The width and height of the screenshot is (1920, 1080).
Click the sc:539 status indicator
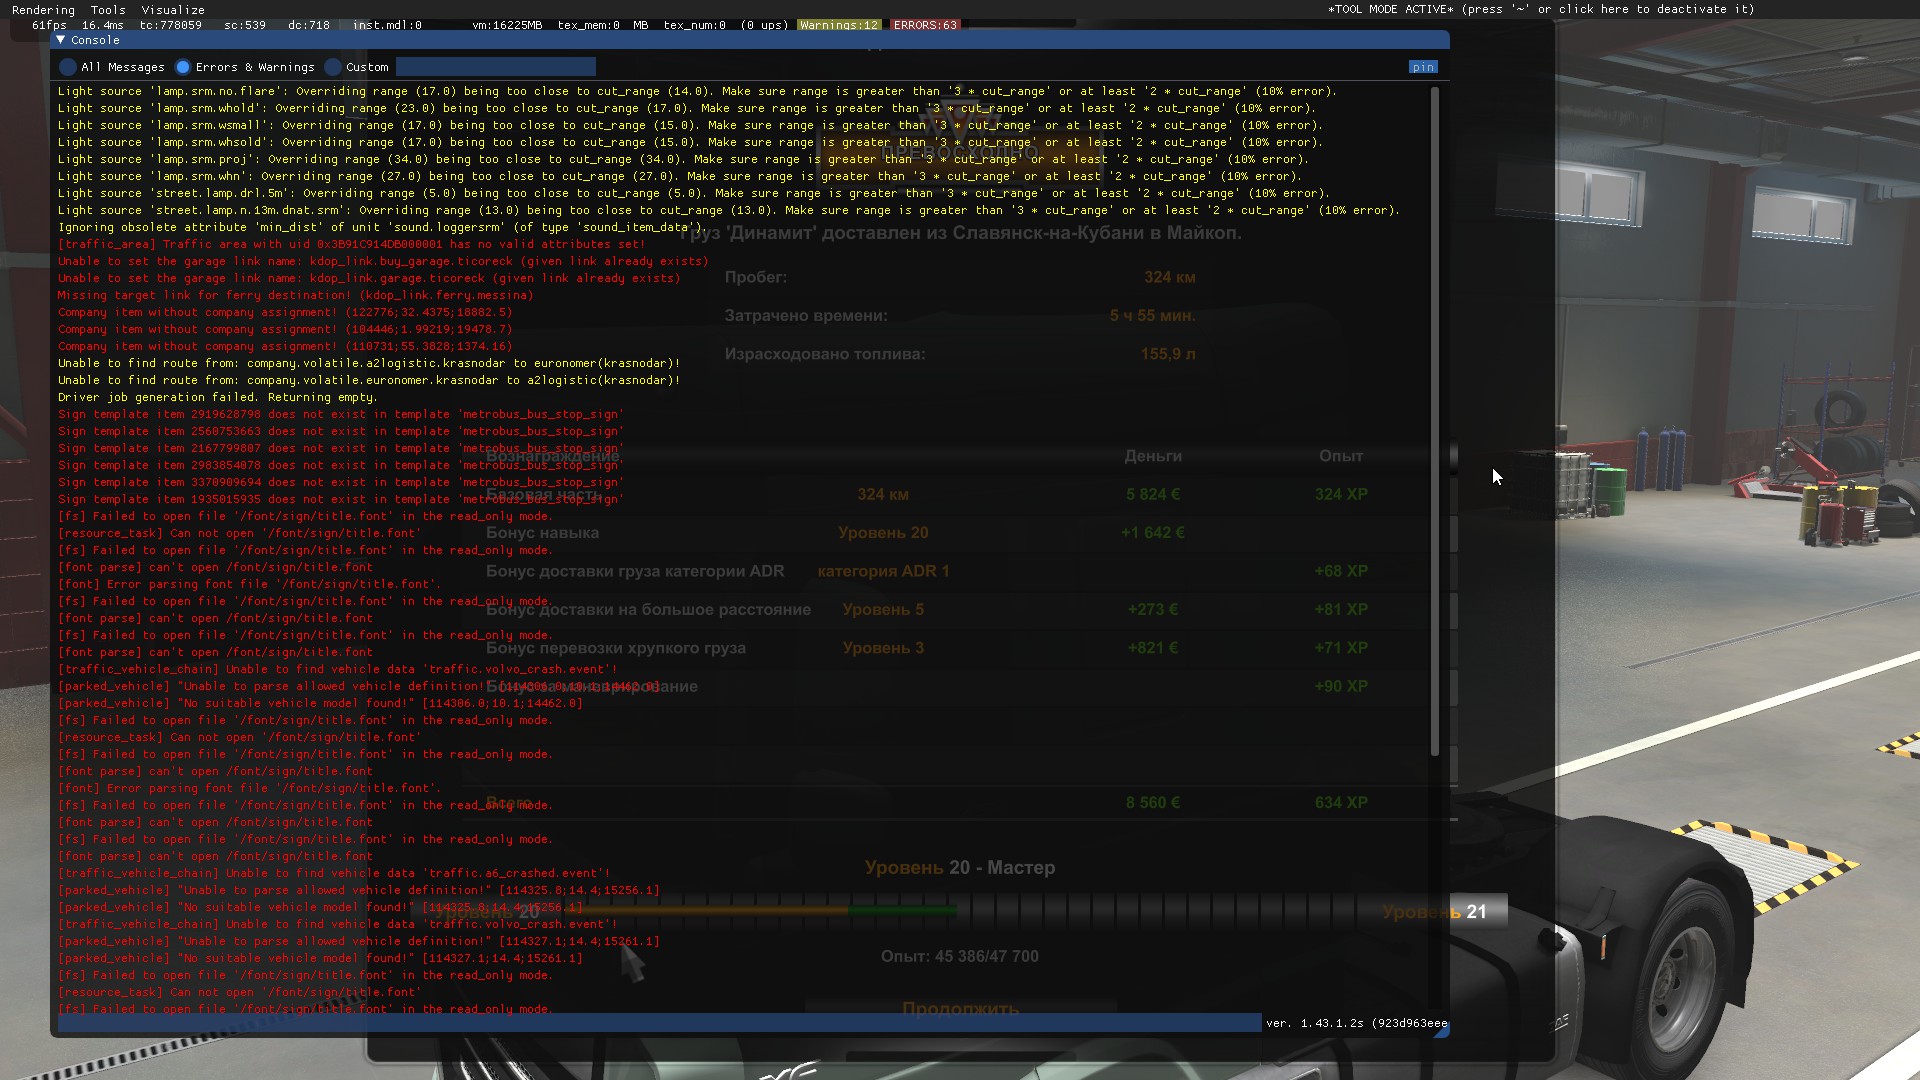(241, 25)
